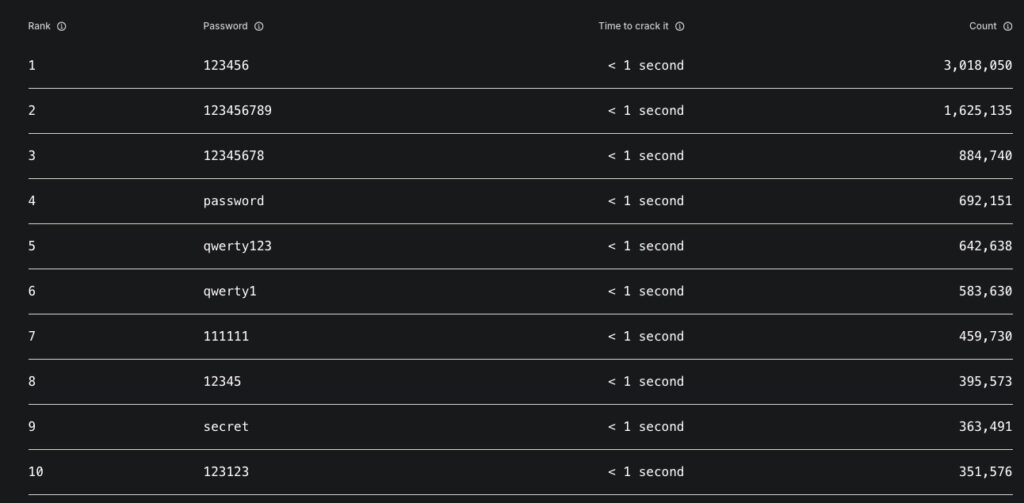Click the info icon beside Password header
The height and width of the screenshot is (503, 1024).
pos(259,27)
